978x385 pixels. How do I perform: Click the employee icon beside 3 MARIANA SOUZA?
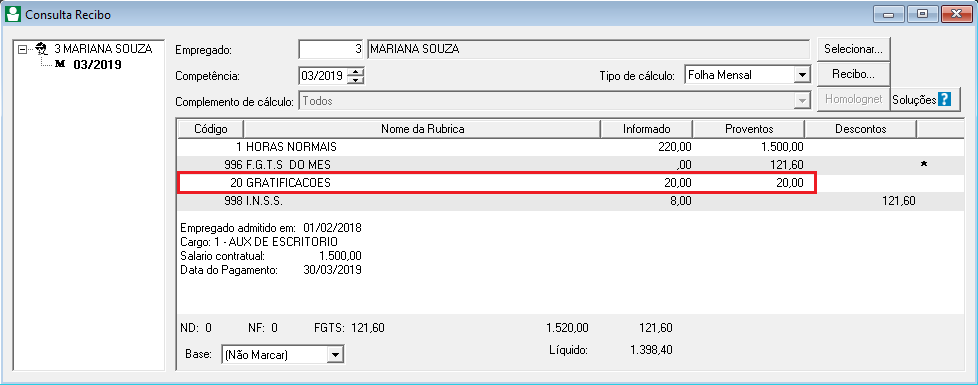coord(42,49)
